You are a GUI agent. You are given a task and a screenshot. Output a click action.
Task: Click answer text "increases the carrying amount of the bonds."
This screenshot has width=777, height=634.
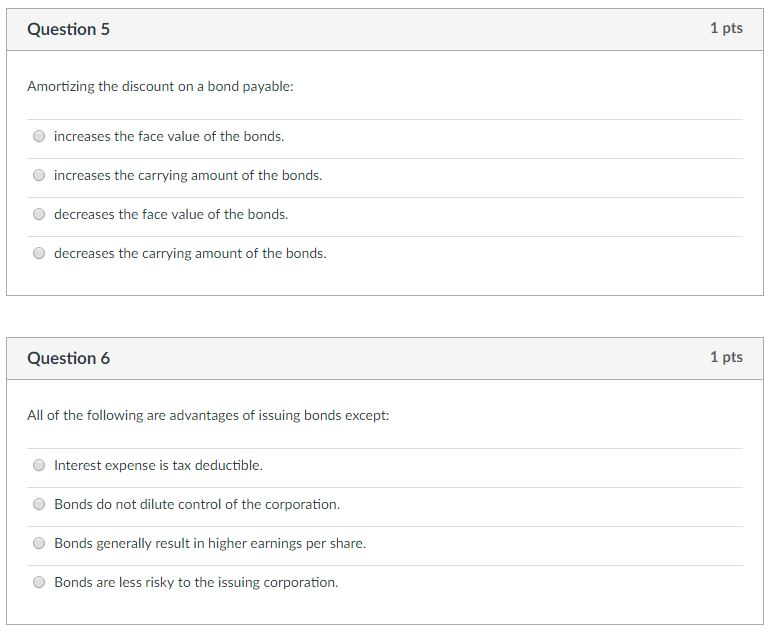188,175
